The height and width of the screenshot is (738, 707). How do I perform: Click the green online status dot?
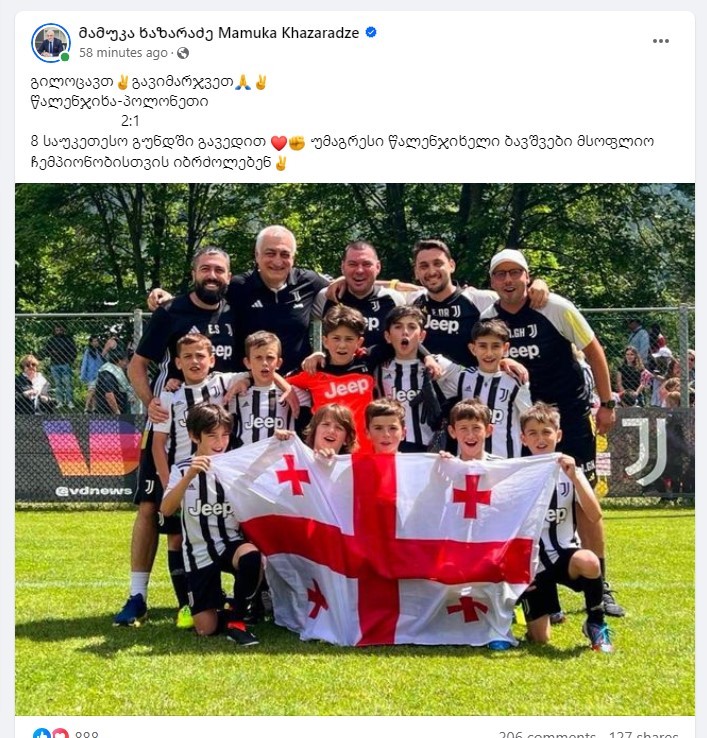click(65, 57)
